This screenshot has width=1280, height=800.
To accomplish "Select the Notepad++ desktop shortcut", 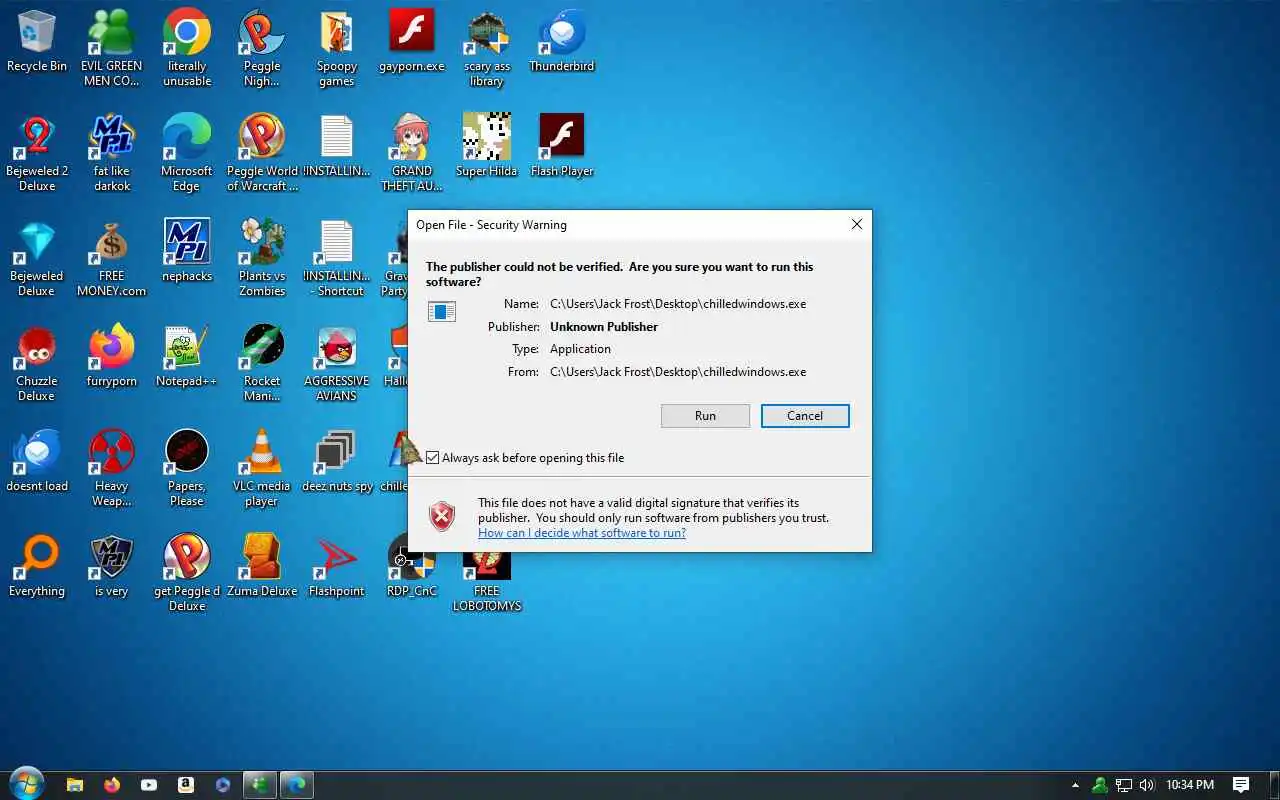I will coord(187,357).
